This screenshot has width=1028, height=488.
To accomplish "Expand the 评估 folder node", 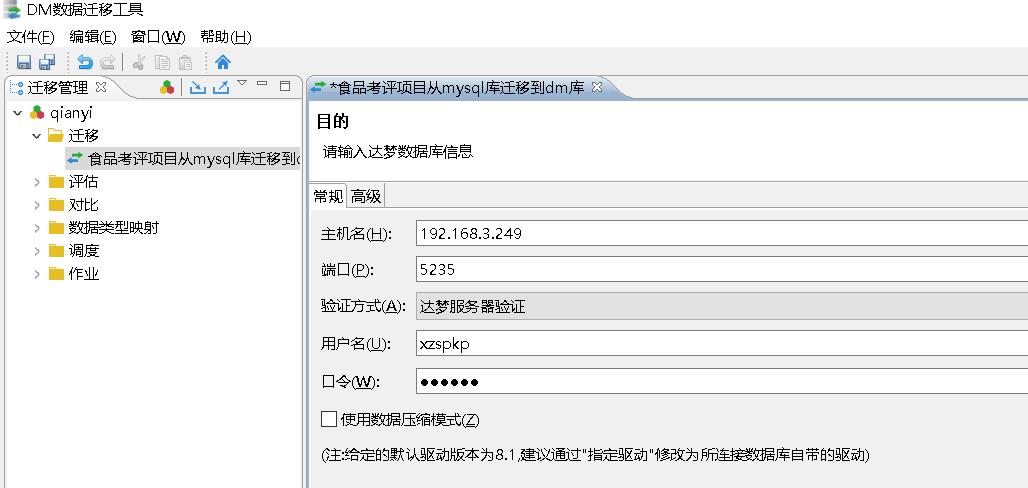I will (x=37, y=182).
